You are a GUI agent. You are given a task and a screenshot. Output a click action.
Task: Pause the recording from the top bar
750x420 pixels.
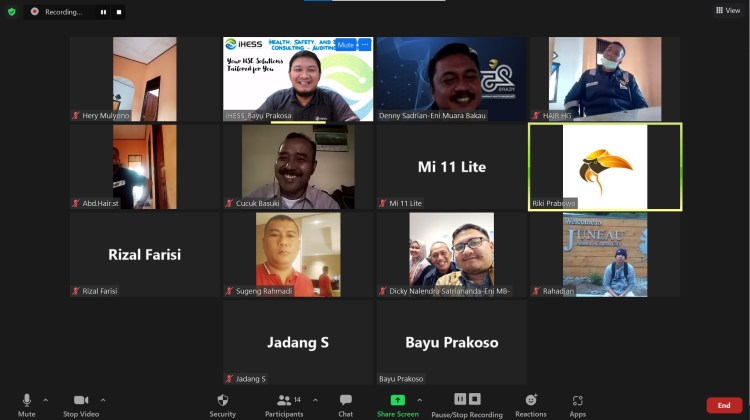click(x=103, y=12)
